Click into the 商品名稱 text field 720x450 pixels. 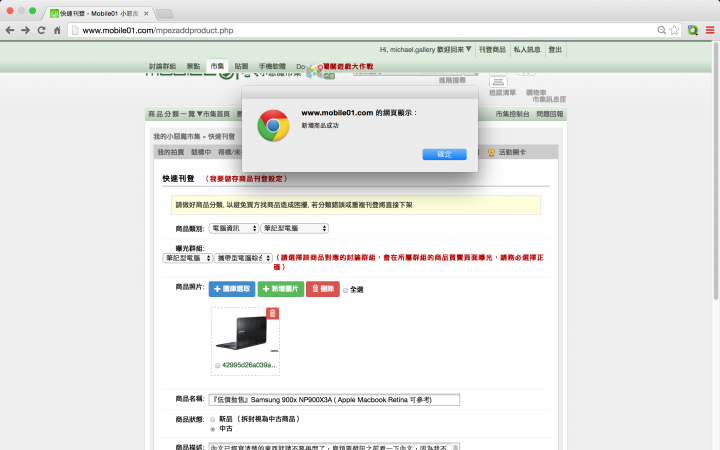334,400
